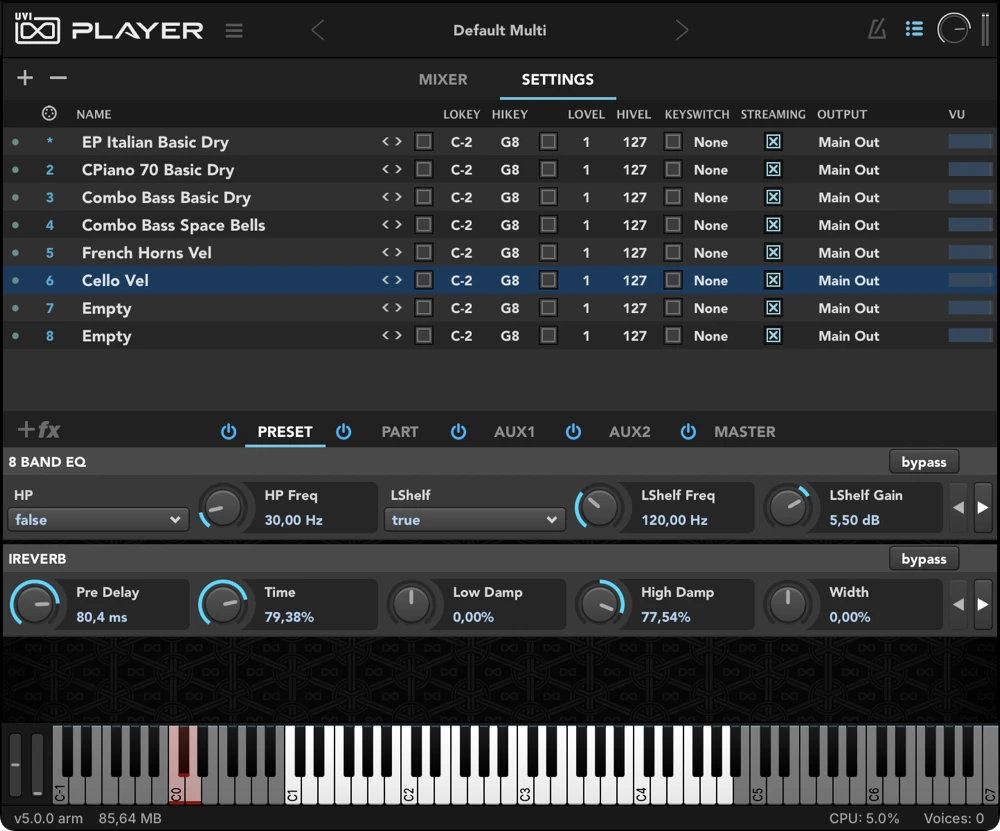Toggle PRESET effects power icon

click(x=228, y=432)
